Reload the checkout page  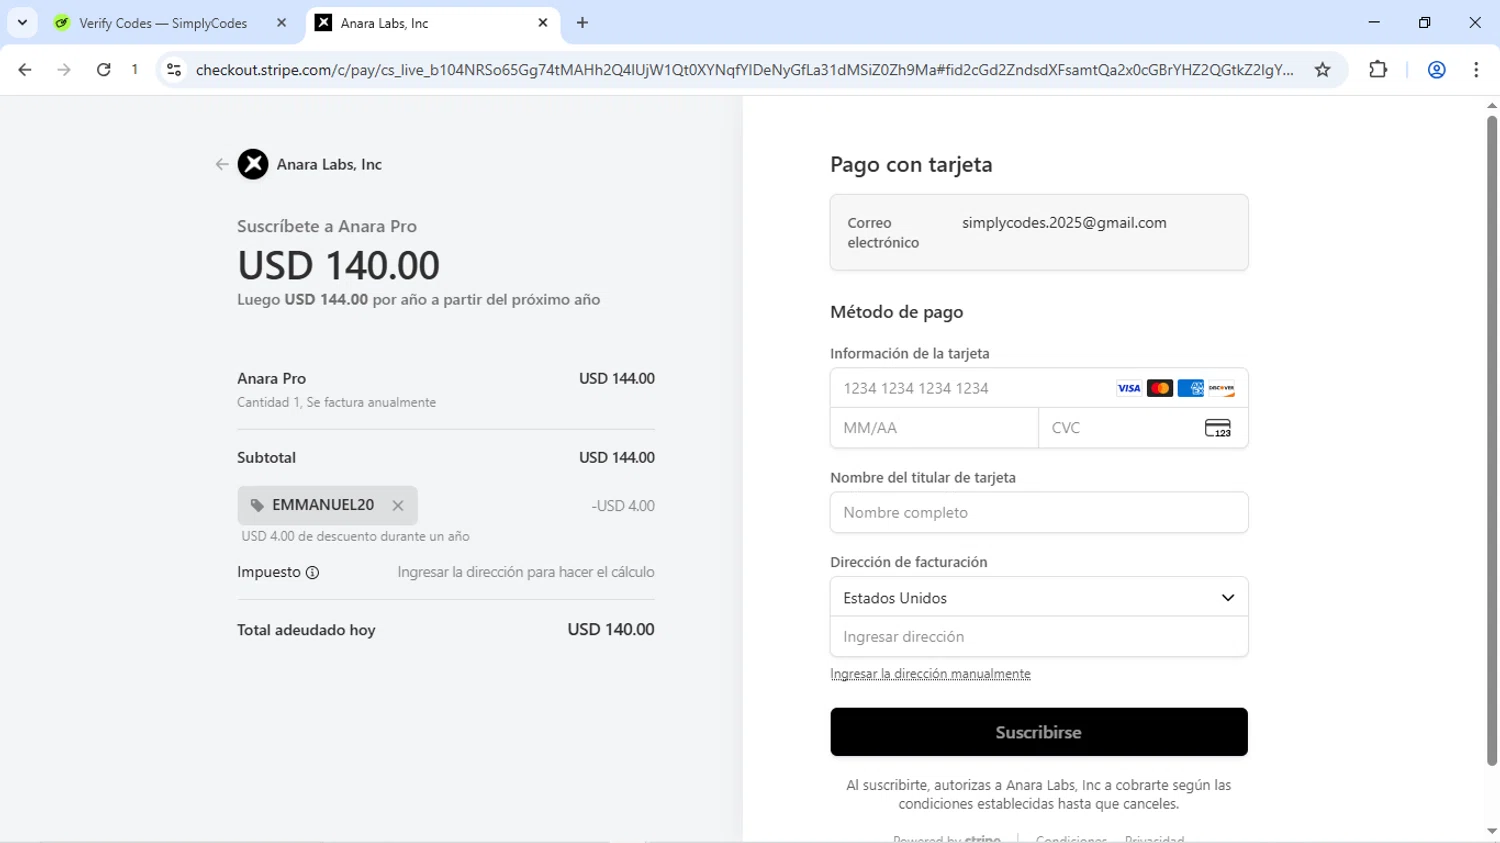coord(104,70)
